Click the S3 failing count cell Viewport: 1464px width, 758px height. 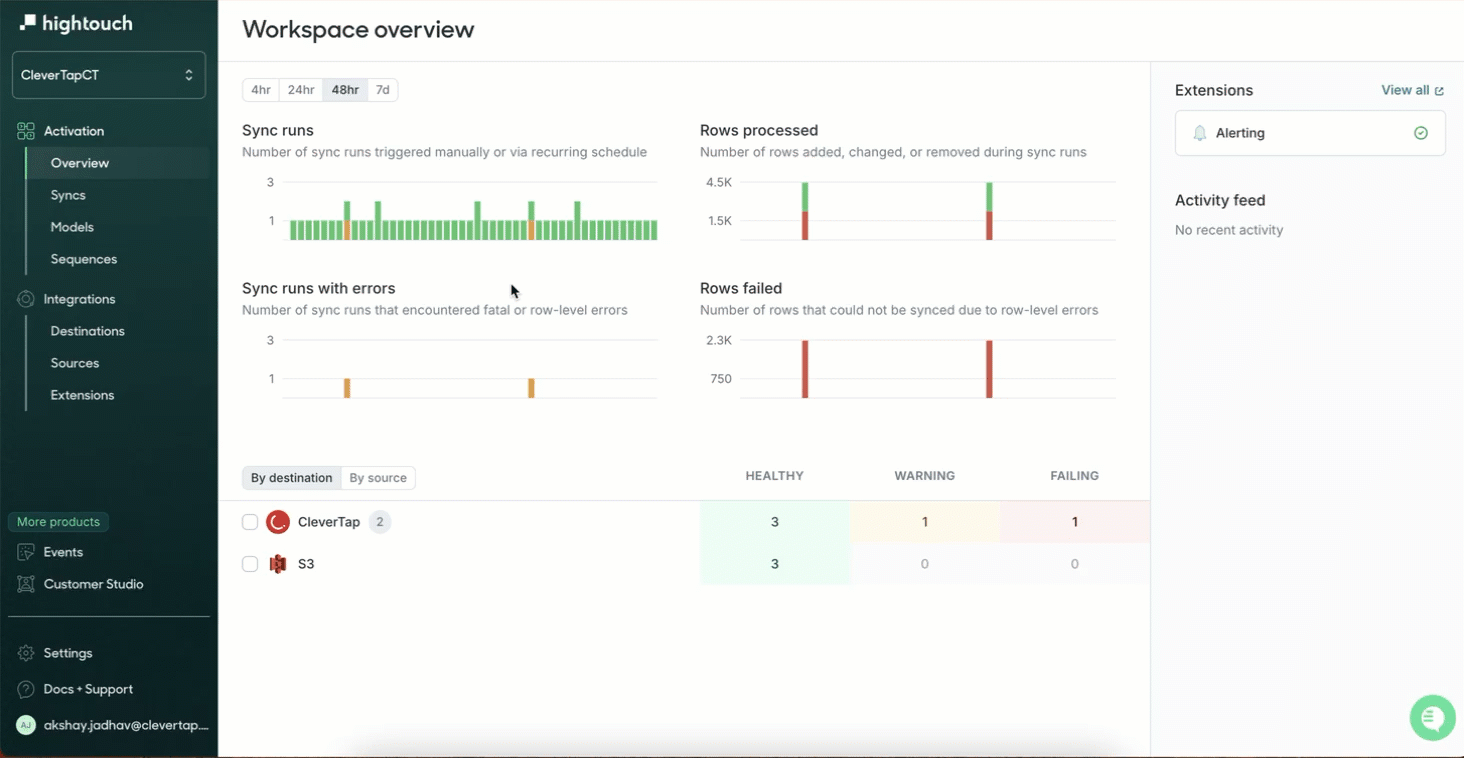tap(1075, 564)
